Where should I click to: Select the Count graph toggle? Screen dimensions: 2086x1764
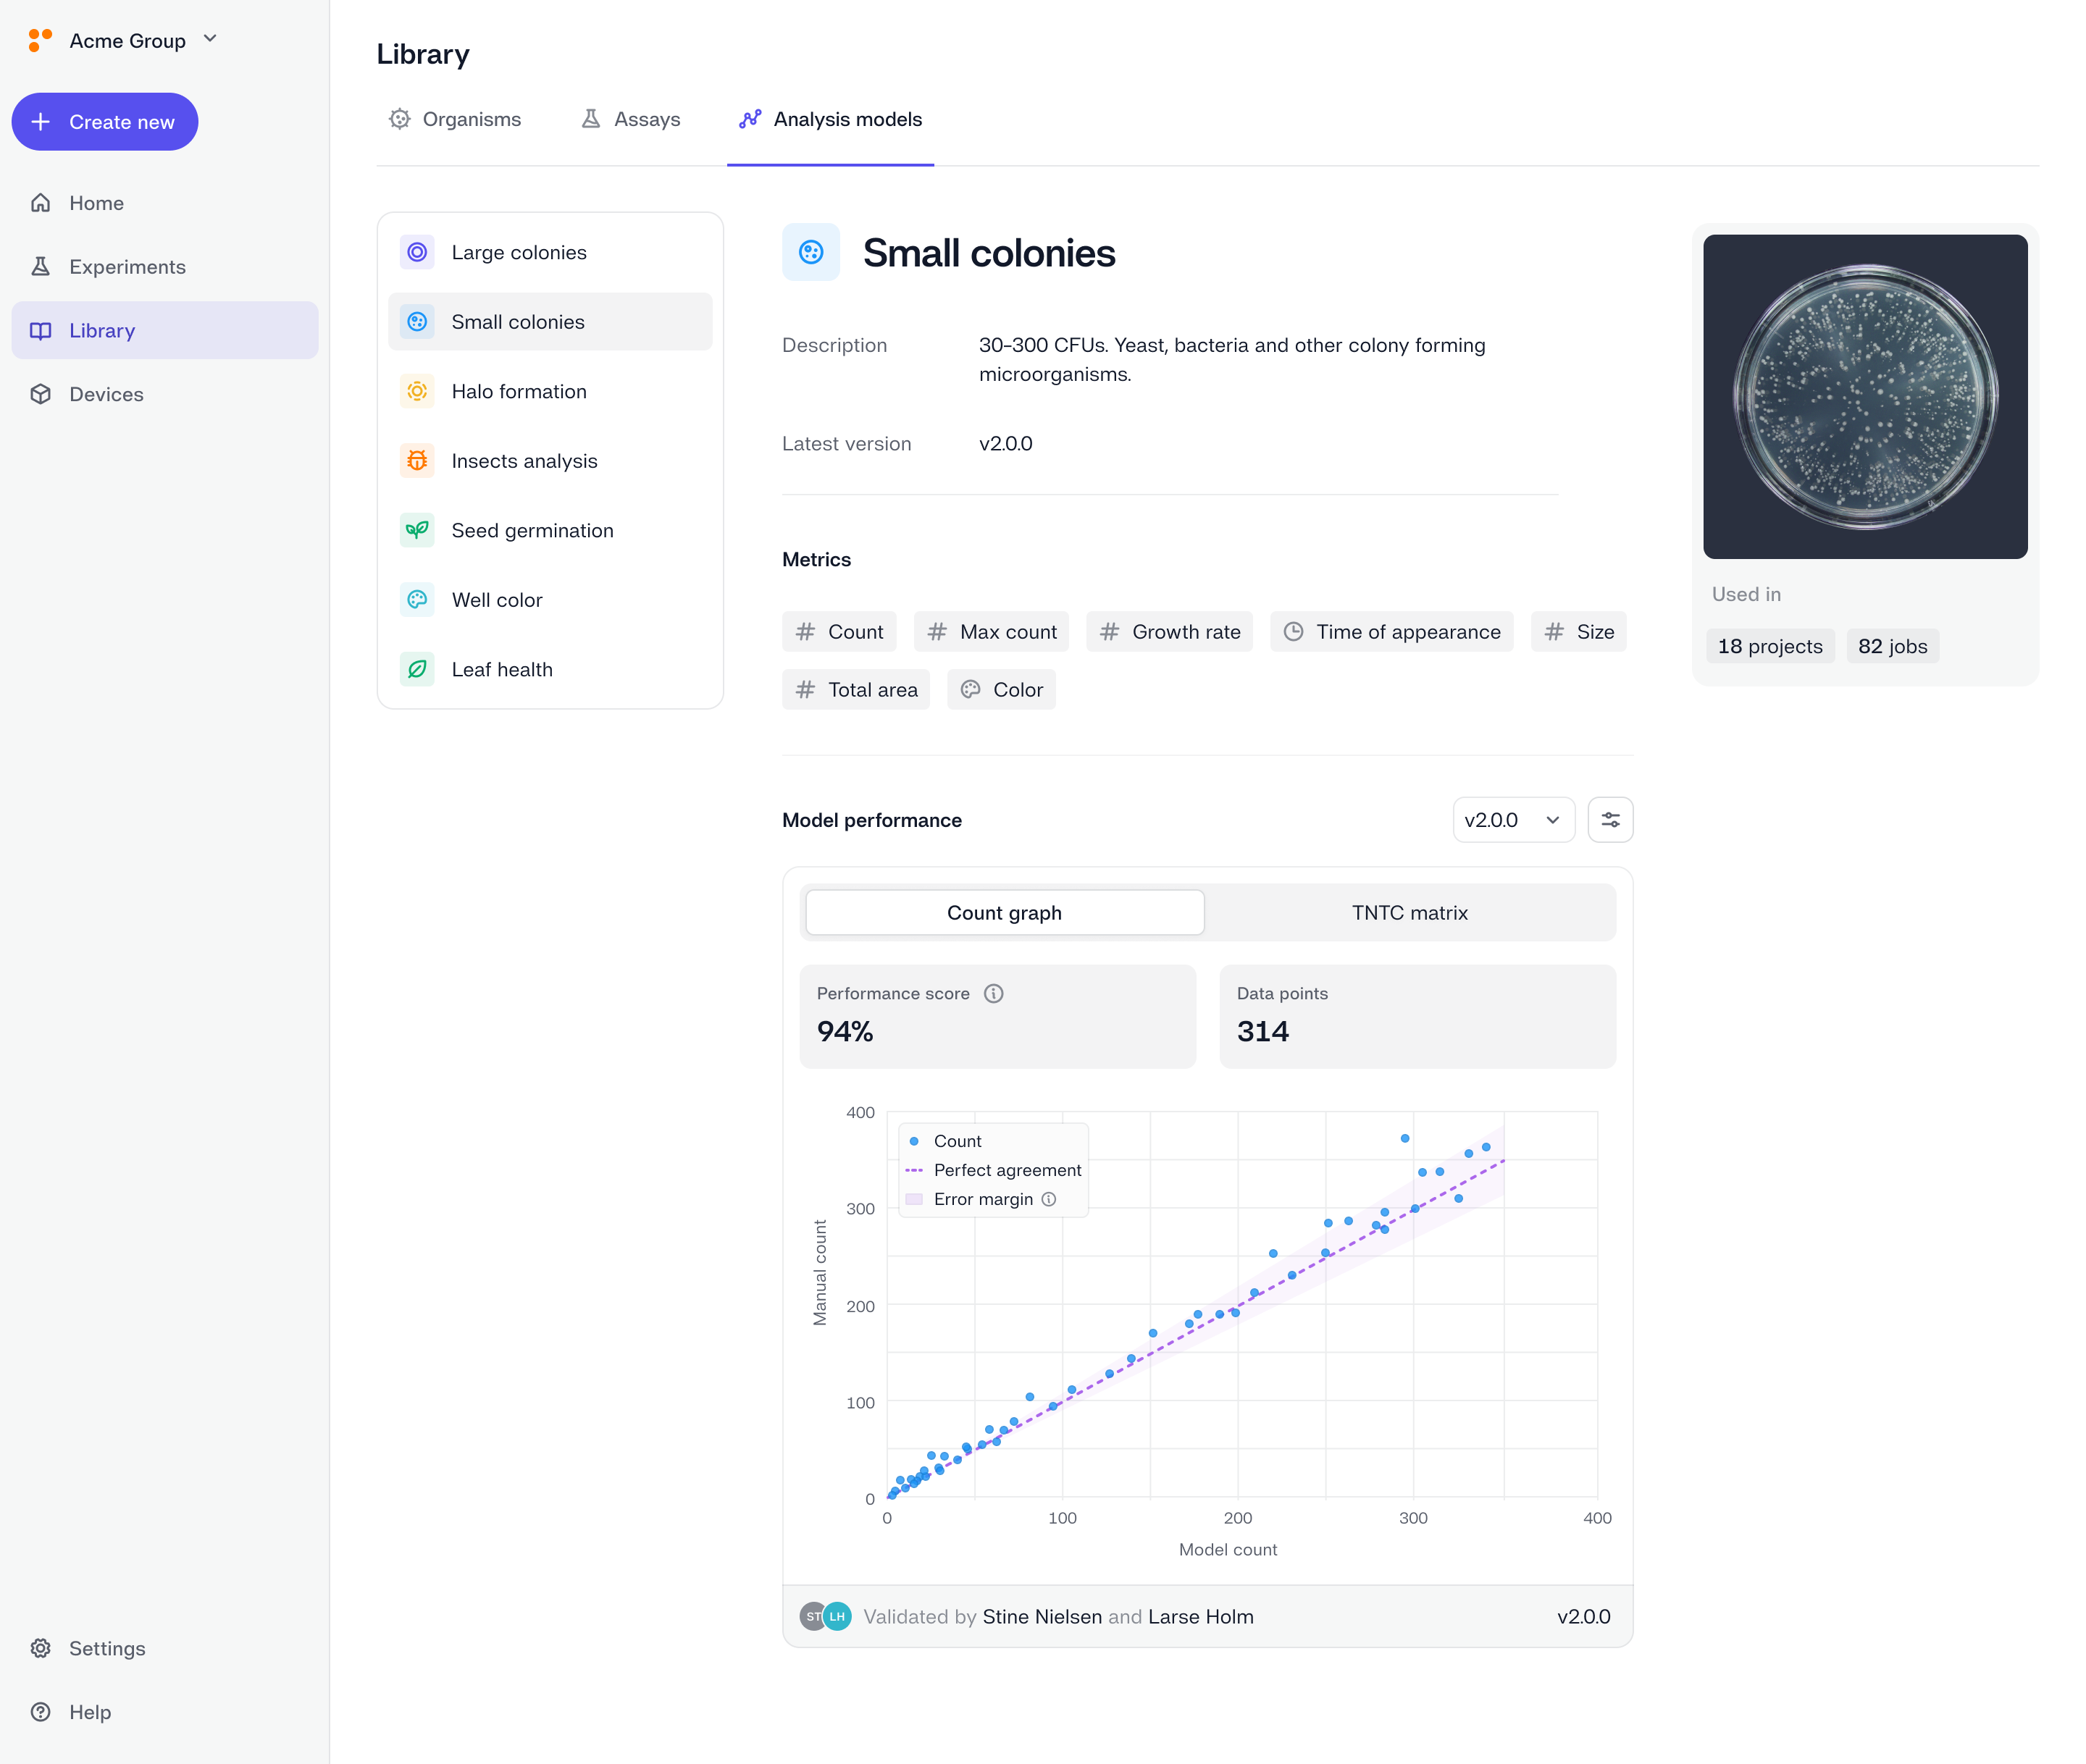pos(1005,913)
